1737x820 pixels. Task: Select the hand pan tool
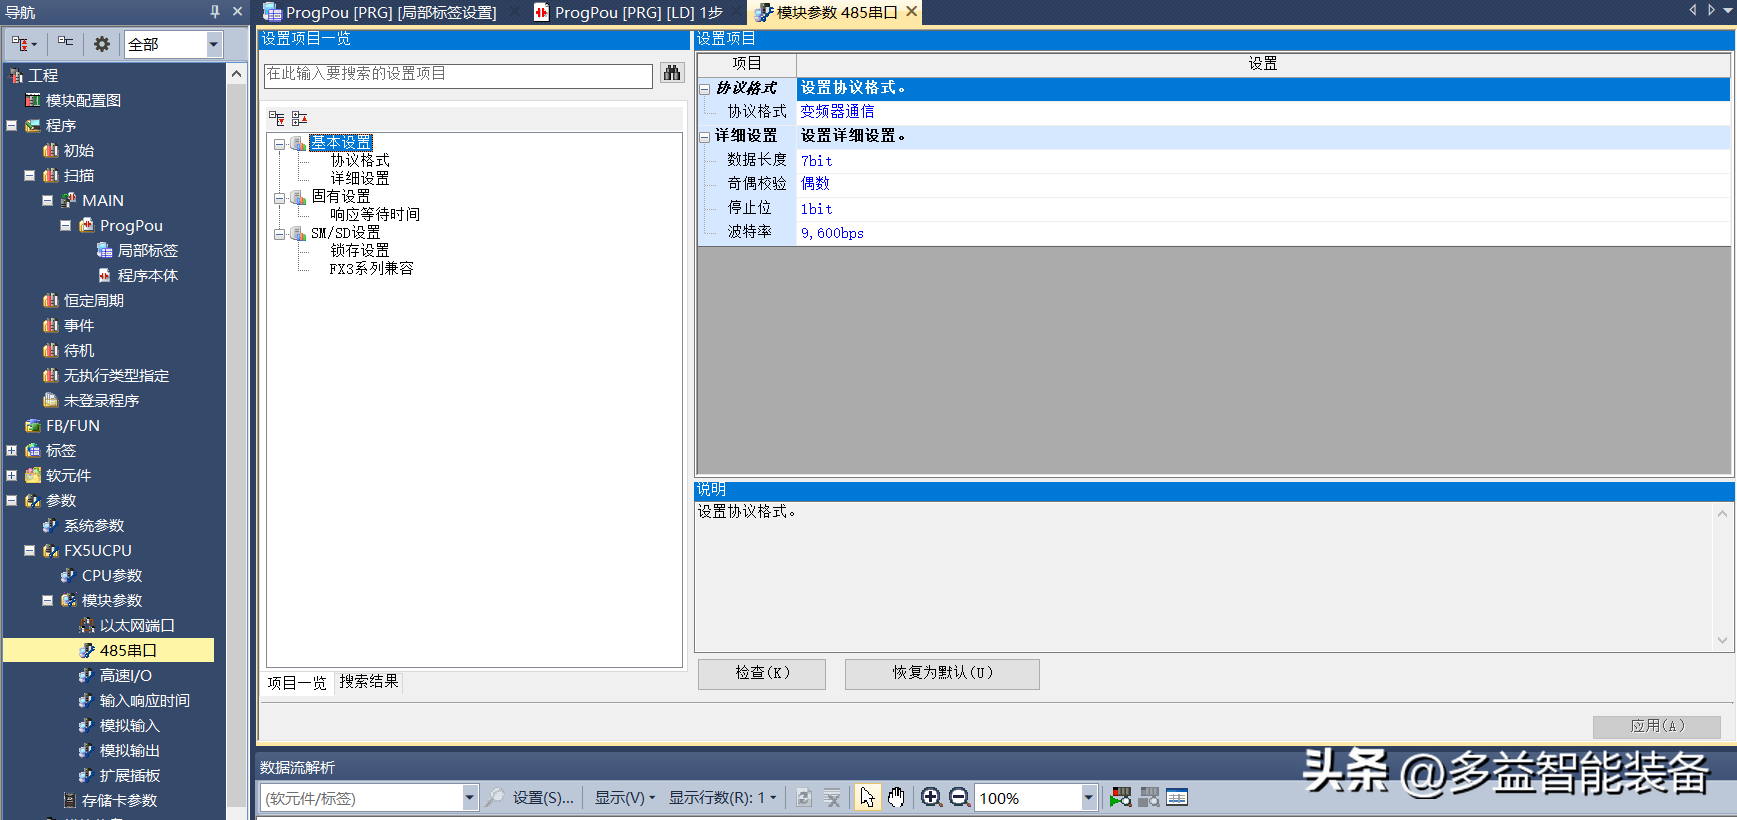pos(896,797)
